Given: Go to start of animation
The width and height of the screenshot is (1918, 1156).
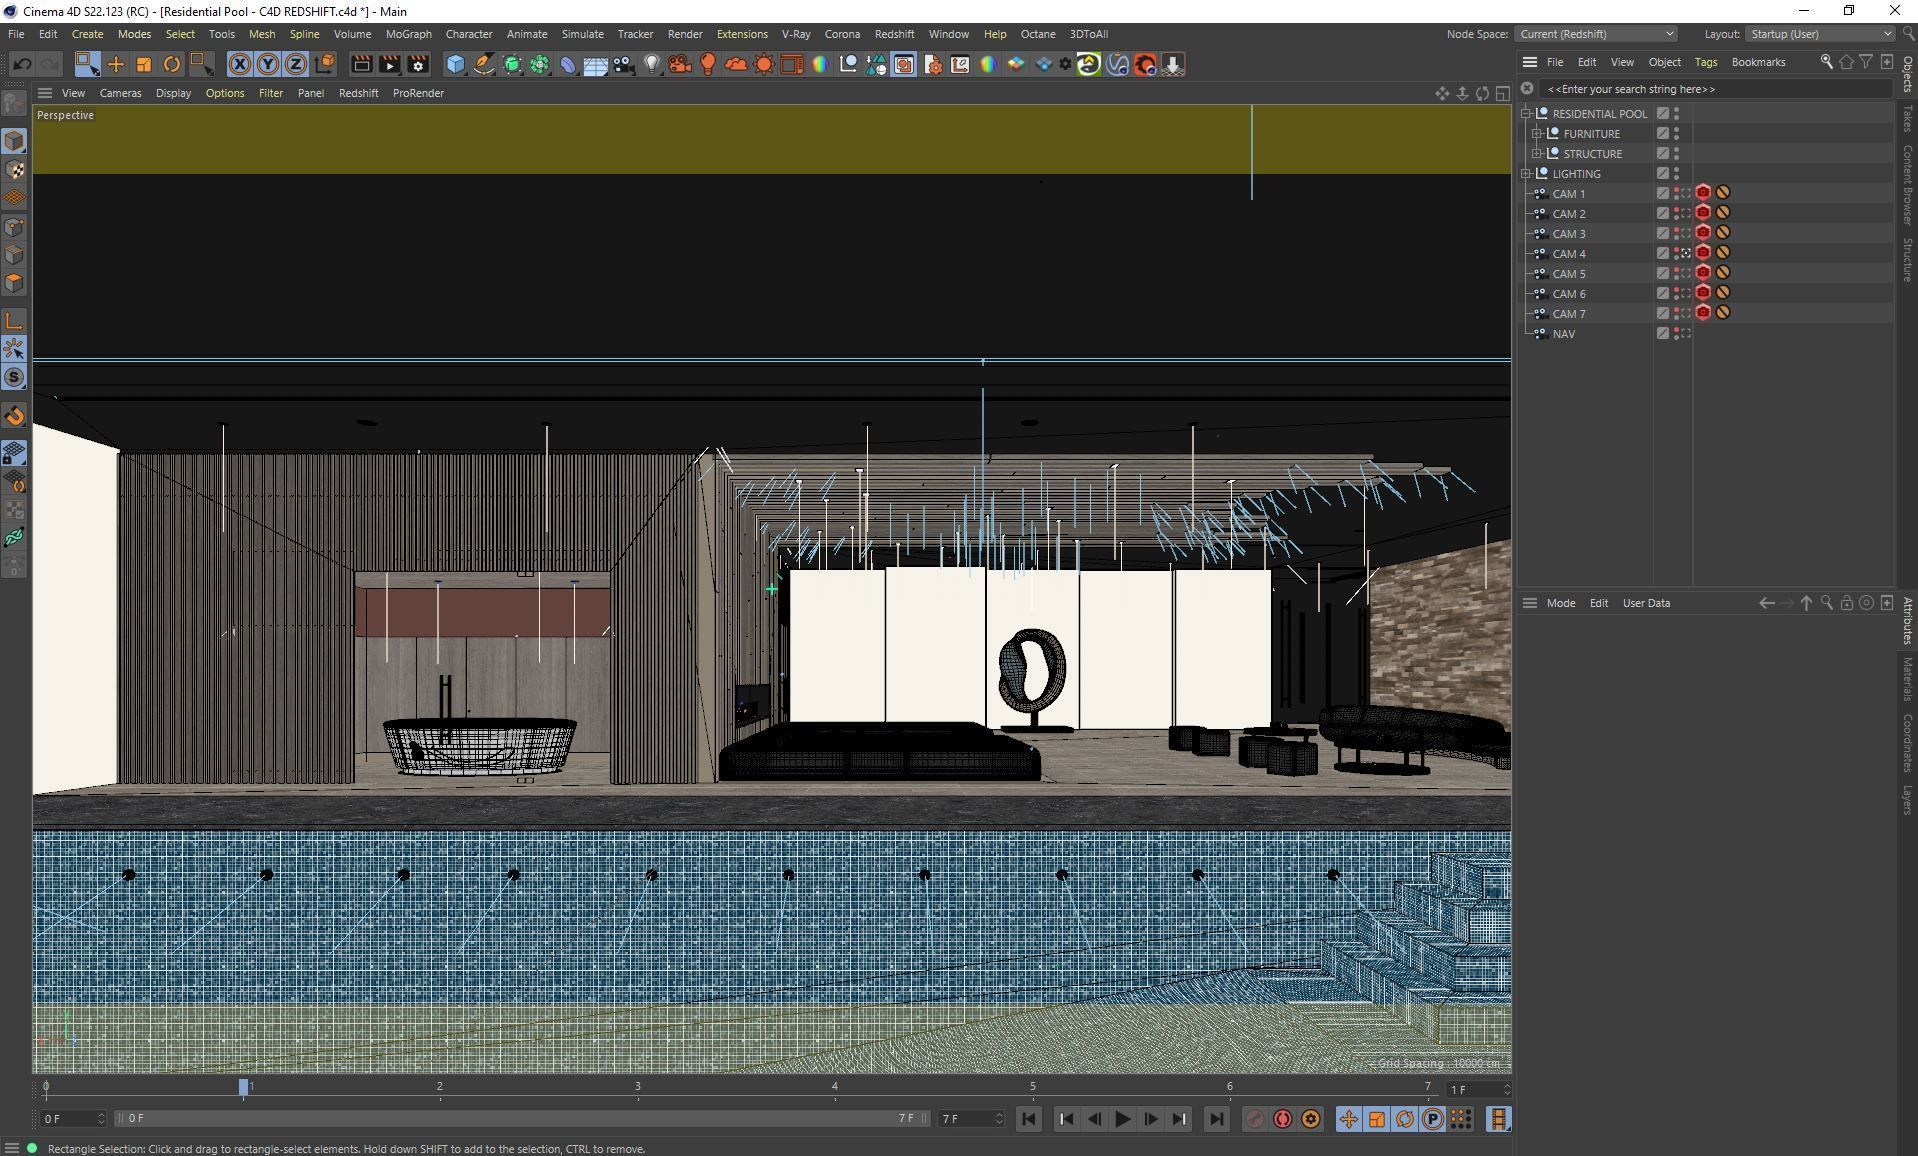Looking at the screenshot, I should pos(1028,1119).
